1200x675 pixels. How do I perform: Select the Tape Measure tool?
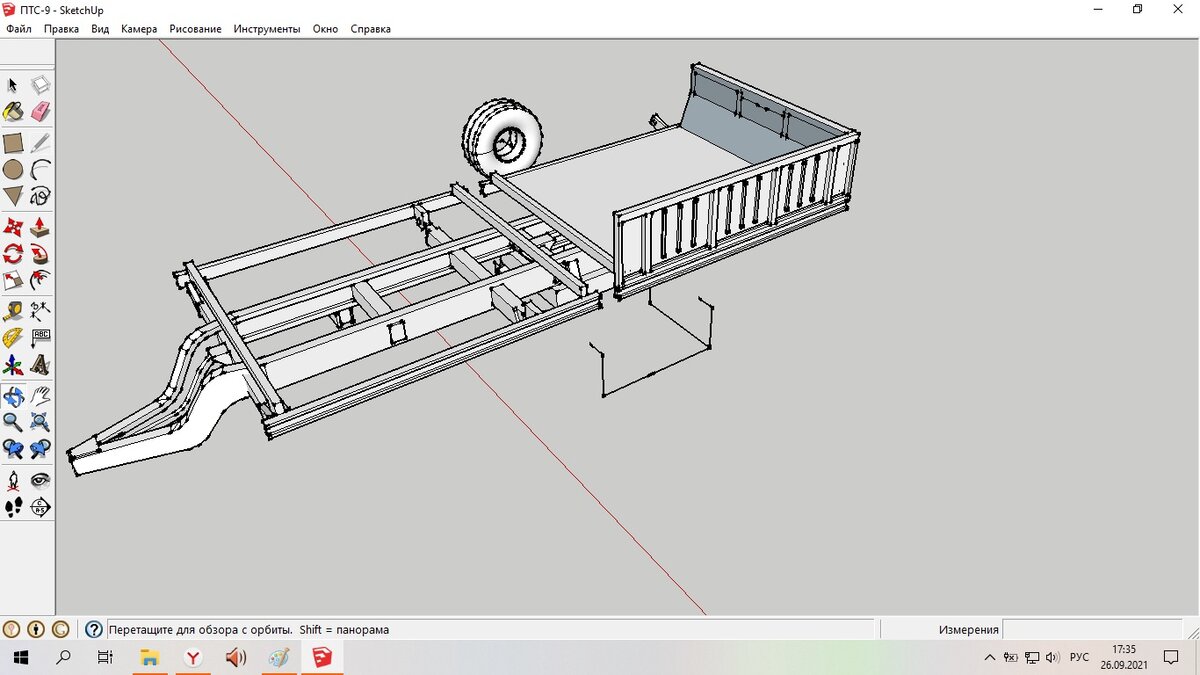click(x=13, y=311)
